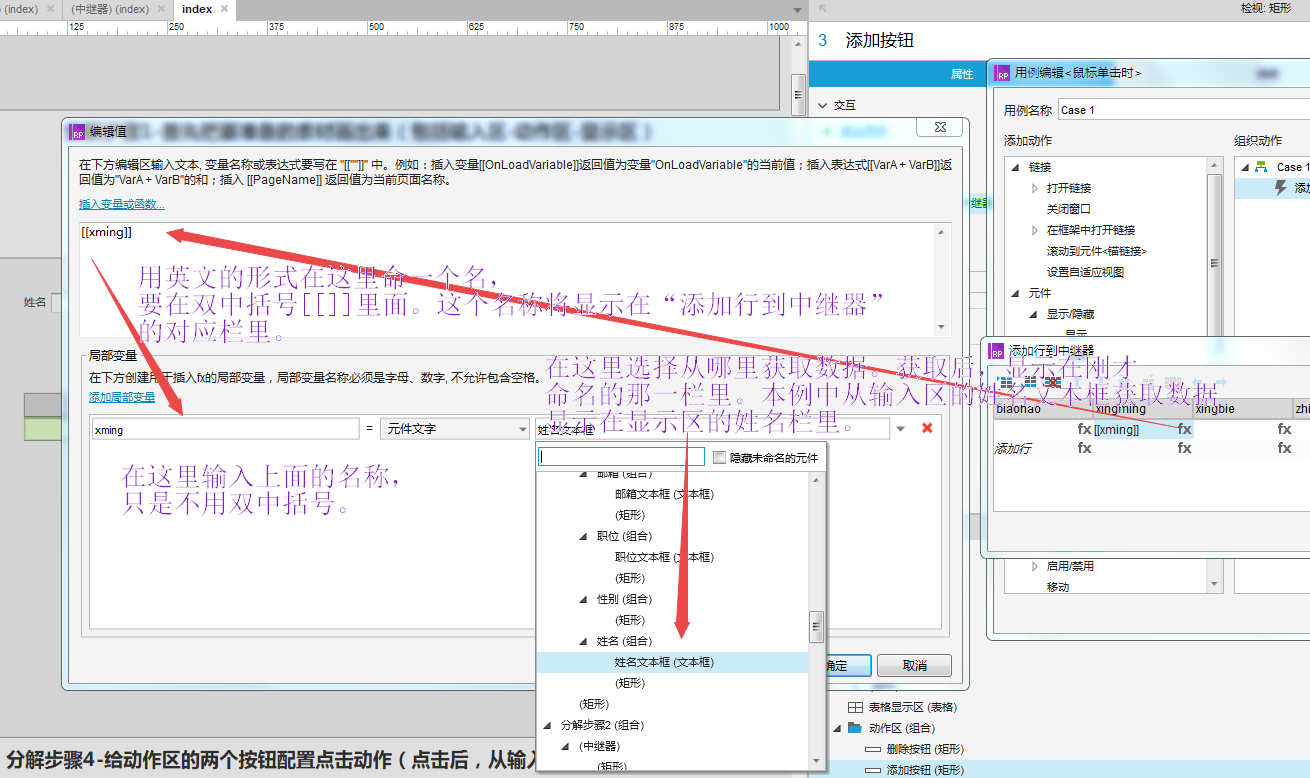Expand 打开链接 action
This screenshot has height=778, width=1310.
(1035, 188)
